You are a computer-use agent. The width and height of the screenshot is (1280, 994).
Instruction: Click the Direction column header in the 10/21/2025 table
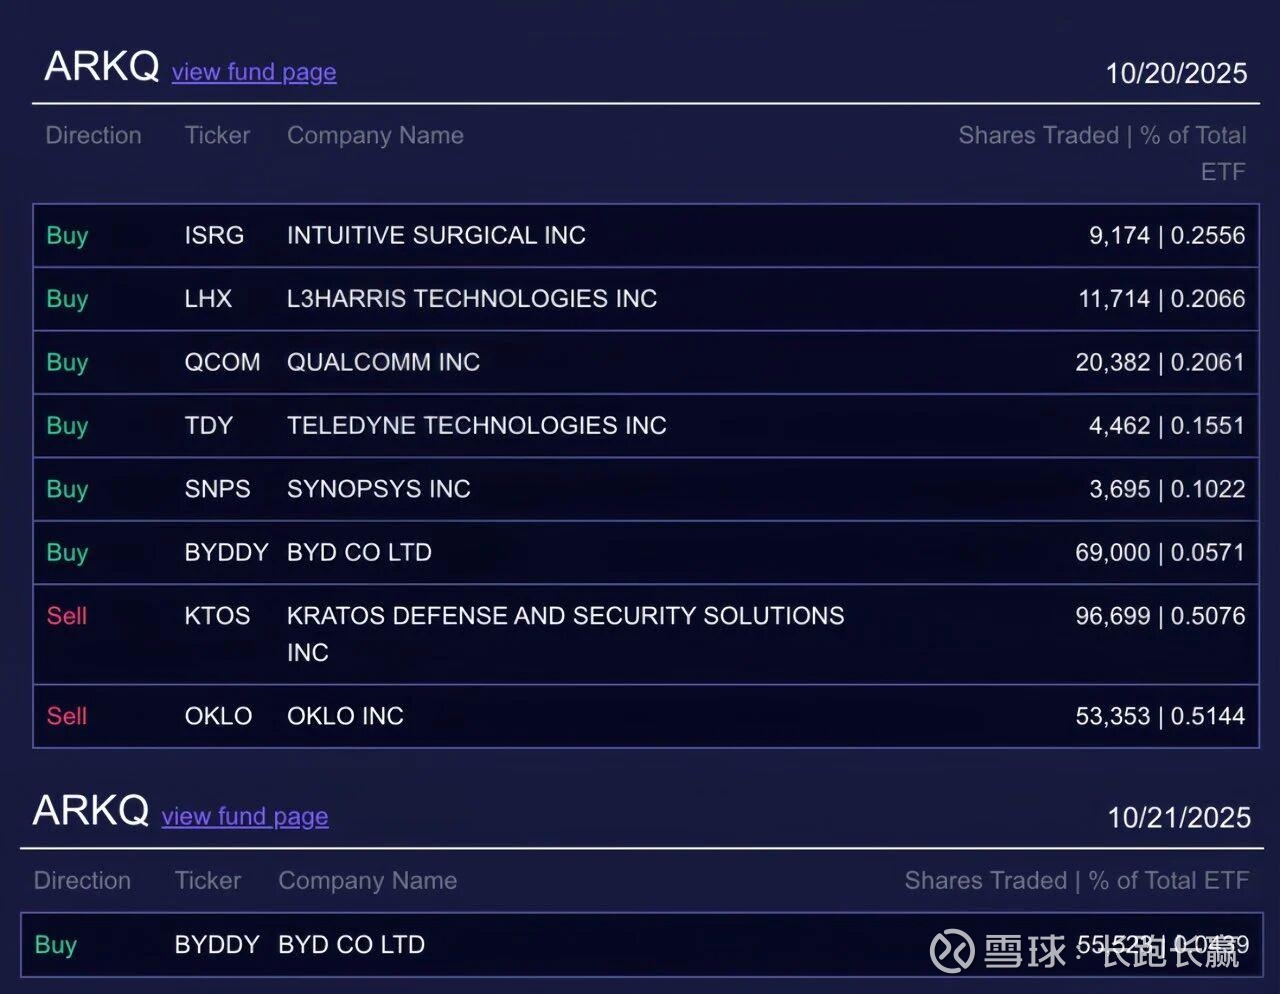pos(82,880)
